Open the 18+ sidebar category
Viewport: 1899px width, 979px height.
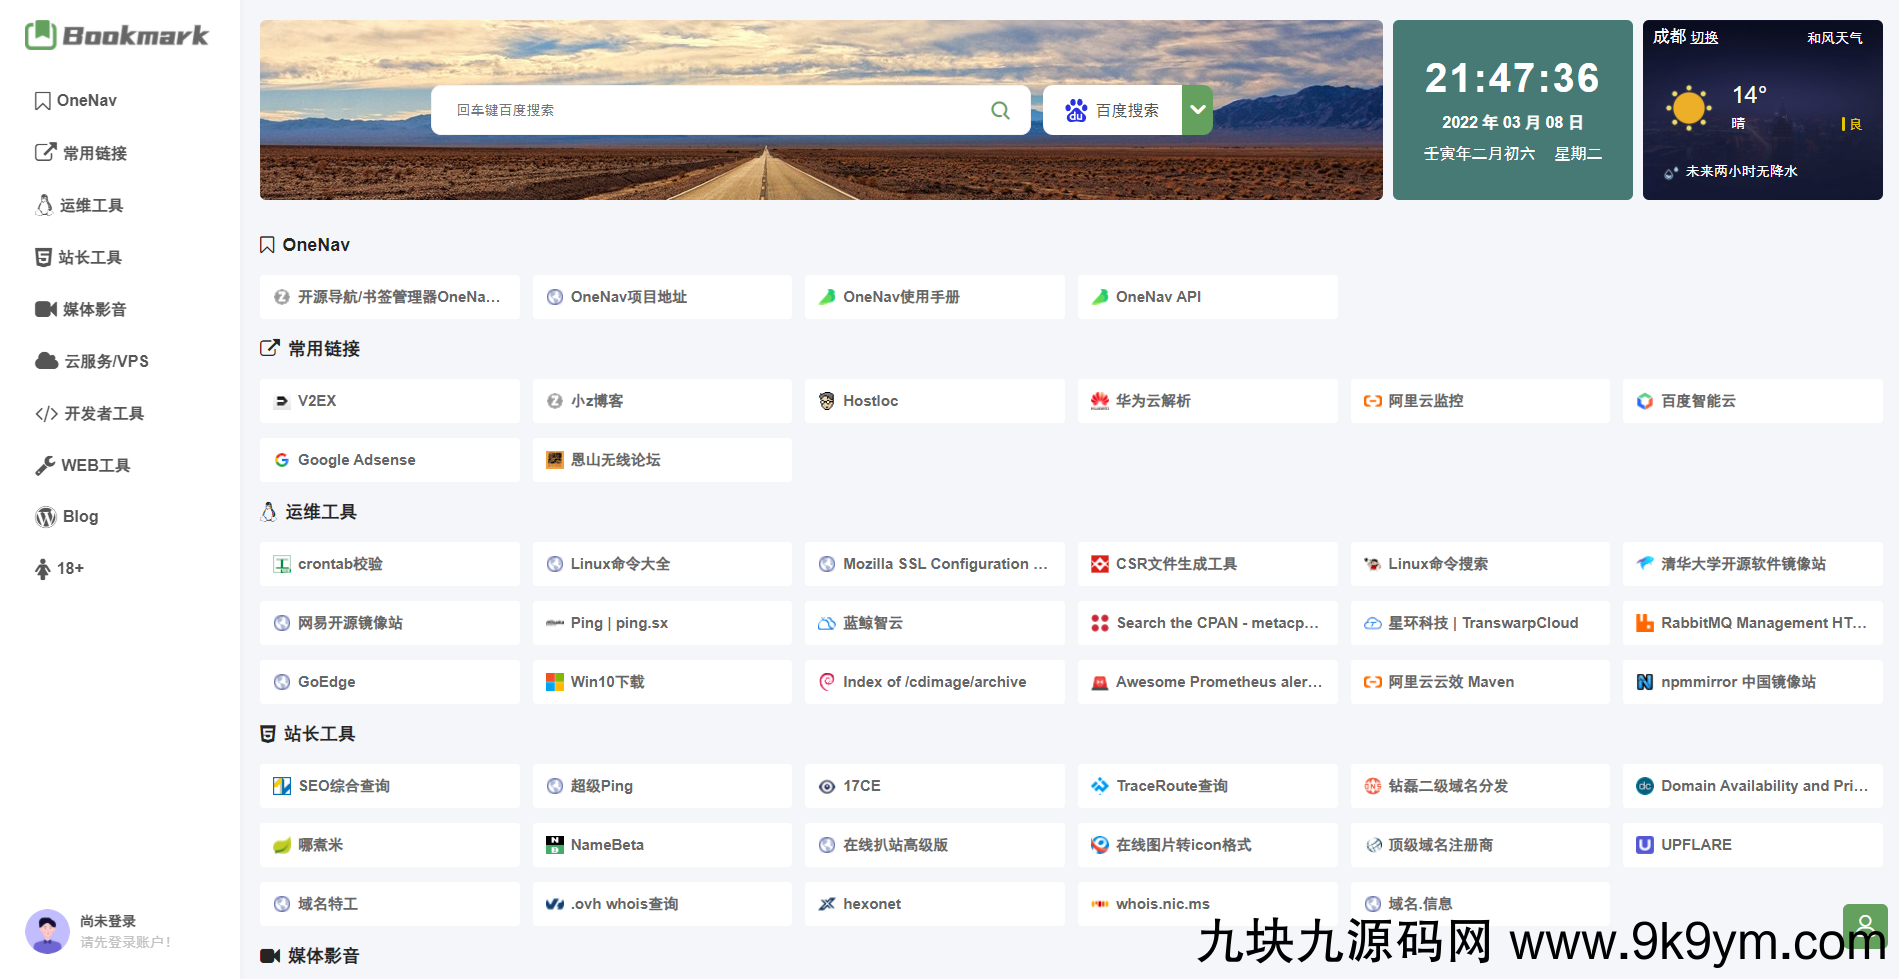[70, 568]
